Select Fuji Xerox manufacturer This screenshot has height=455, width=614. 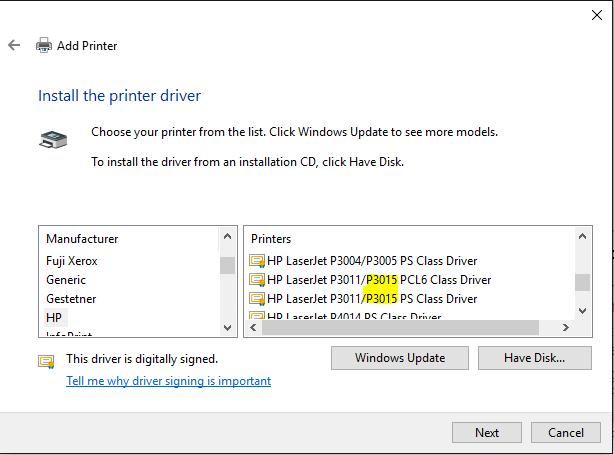[x=72, y=261]
